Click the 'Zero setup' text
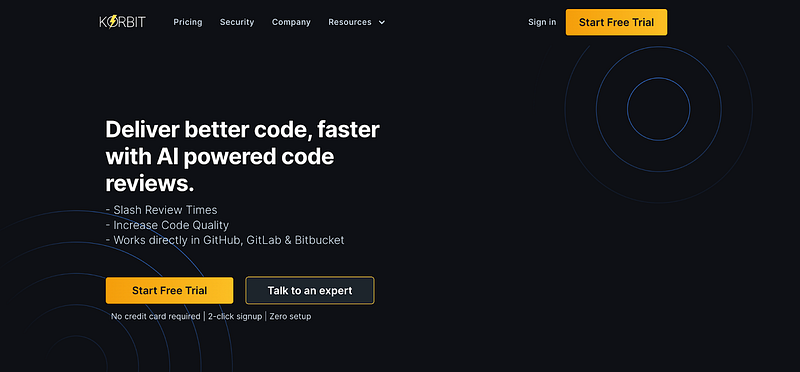 (290, 316)
